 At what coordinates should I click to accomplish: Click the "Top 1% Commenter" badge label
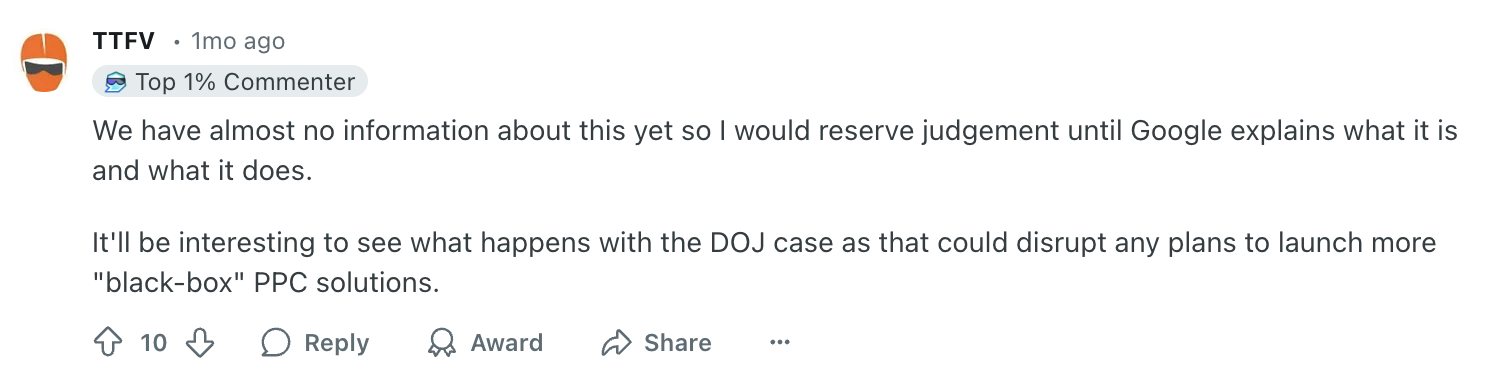245,82
